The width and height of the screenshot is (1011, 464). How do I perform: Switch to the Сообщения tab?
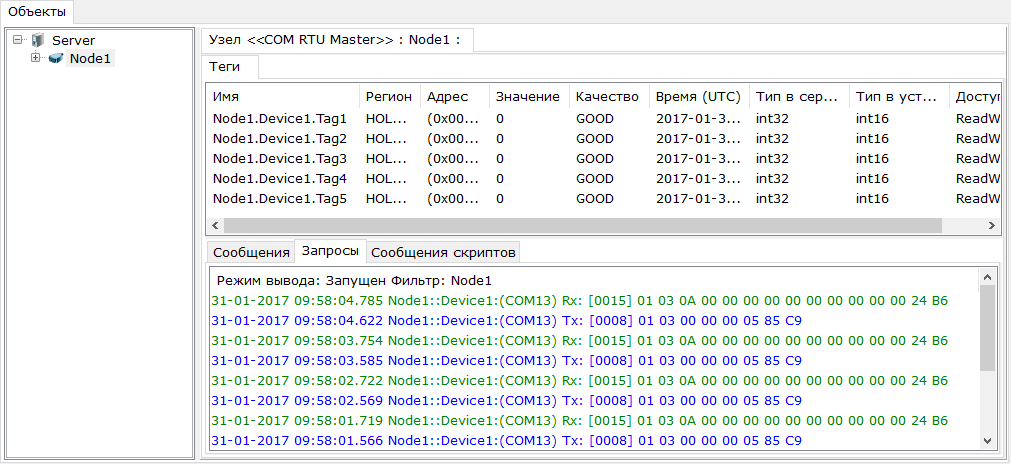click(x=250, y=251)
